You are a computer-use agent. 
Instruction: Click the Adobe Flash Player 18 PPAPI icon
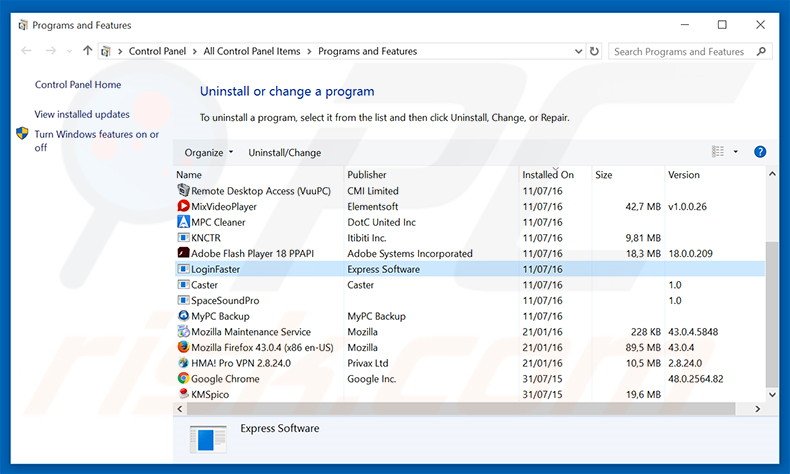(x=183, y=253)
